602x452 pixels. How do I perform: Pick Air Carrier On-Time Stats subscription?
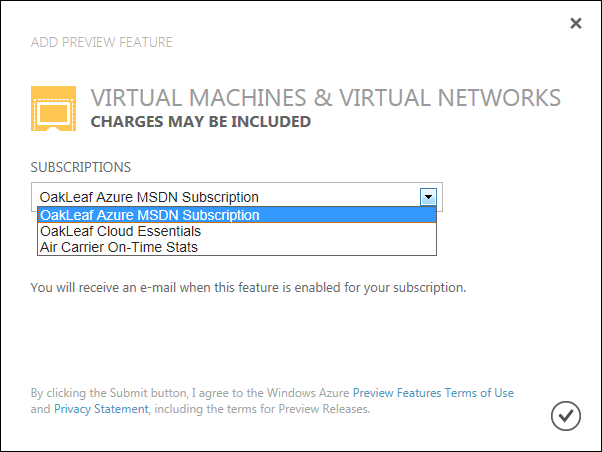(x=119, y=247)
